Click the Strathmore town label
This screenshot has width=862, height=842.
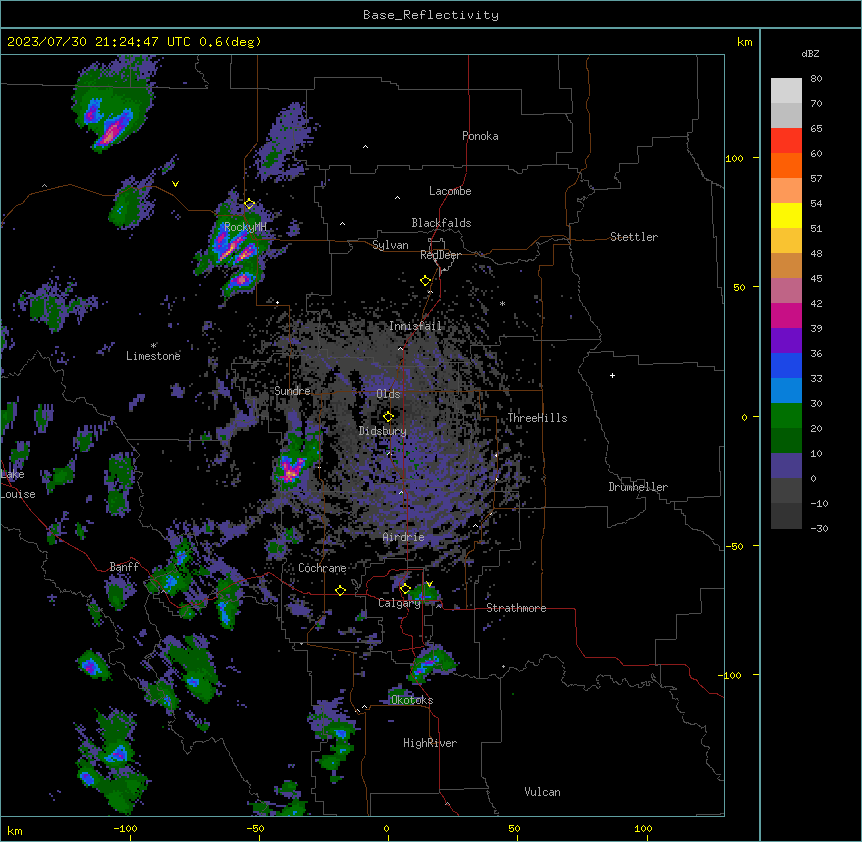(x=516, y=608)
